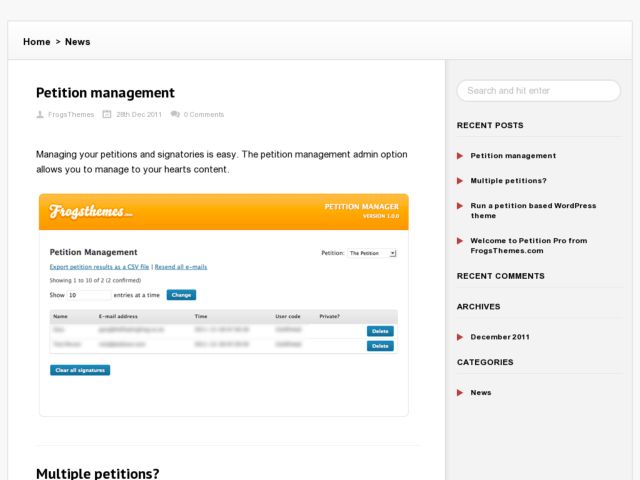This screenshot has height=480, width=640.
Task: Open the Multiple petitions? post heading
Action: click(98, 473)
